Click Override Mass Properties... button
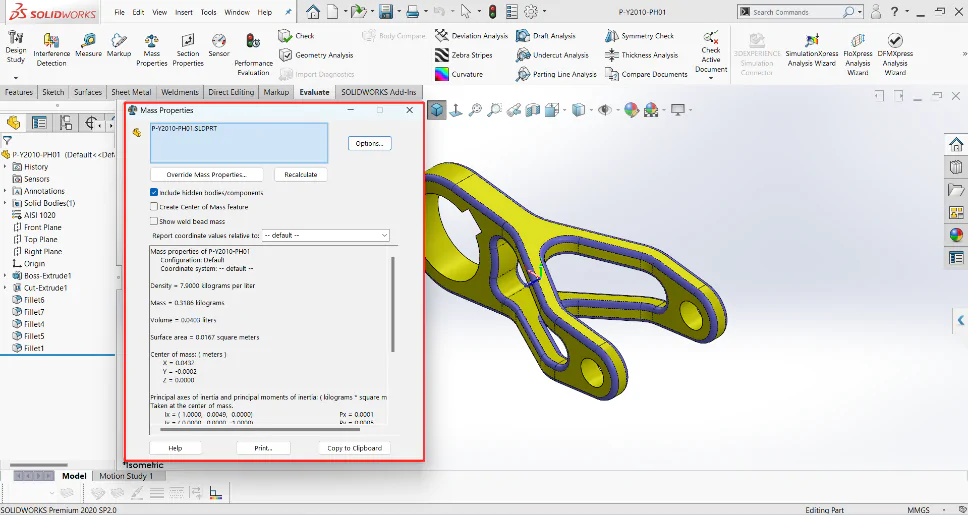 207,175
